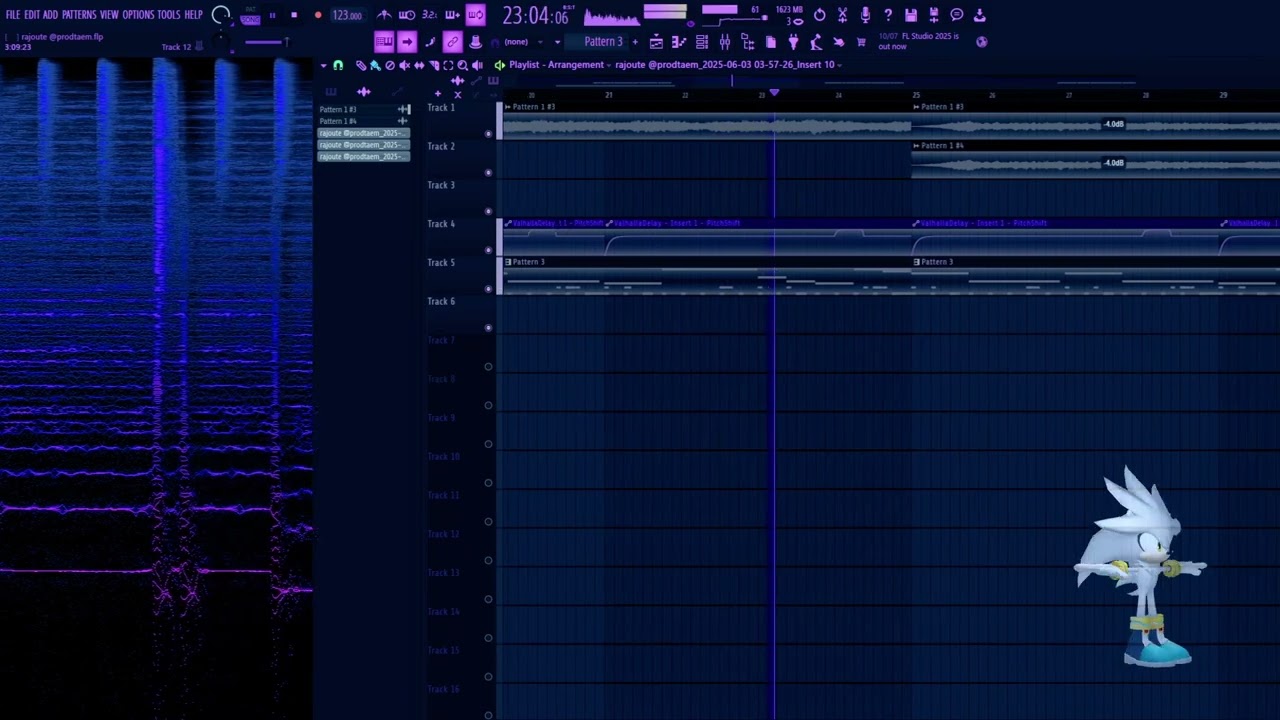Open the ADD menu
The width and height of the screenshot is (1280, 720).
[x=50, y=15]
